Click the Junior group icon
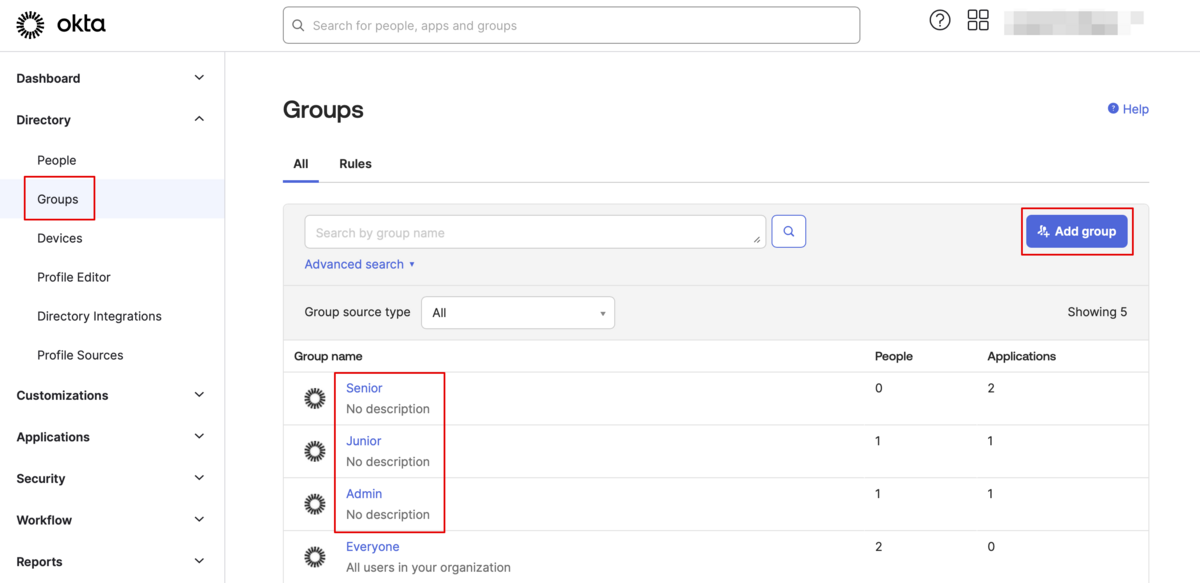The image size is (1200, 583). pyautogui.click(x=315, y=451)
